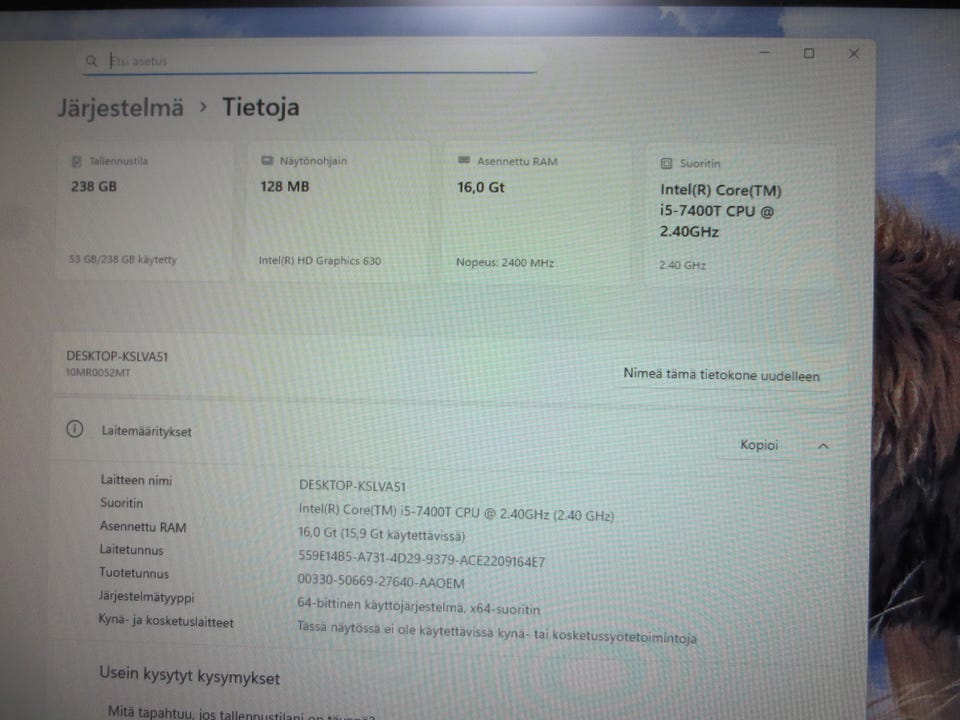960x720 pixels.
Task: Open the Mitä tapahtuu, jos tallennustilani question
Action: 241,713
